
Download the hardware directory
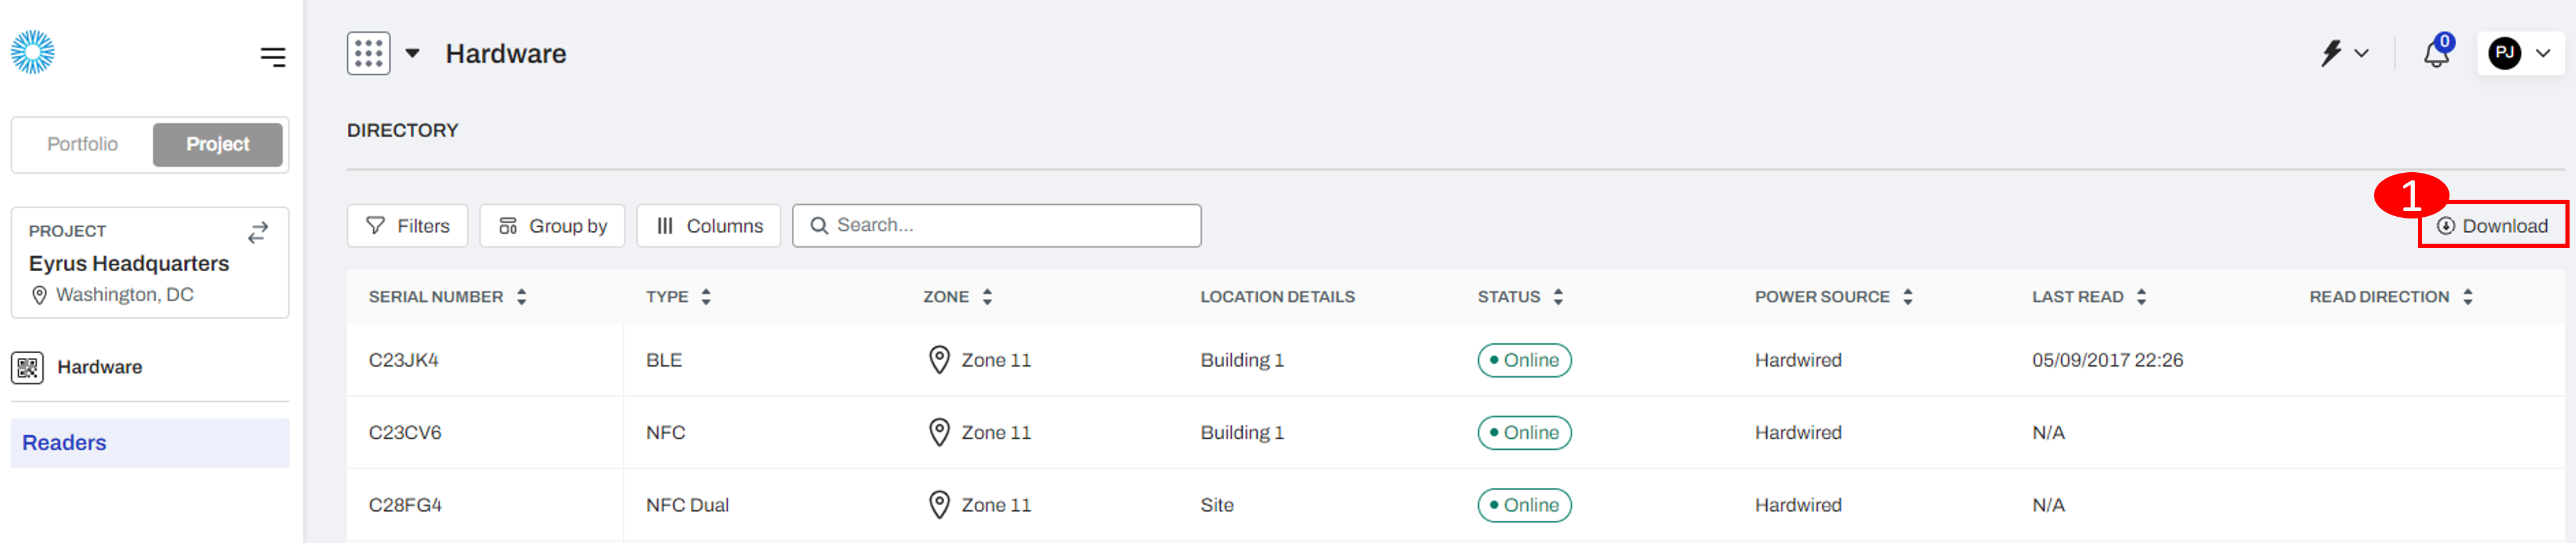[2492, 226]
